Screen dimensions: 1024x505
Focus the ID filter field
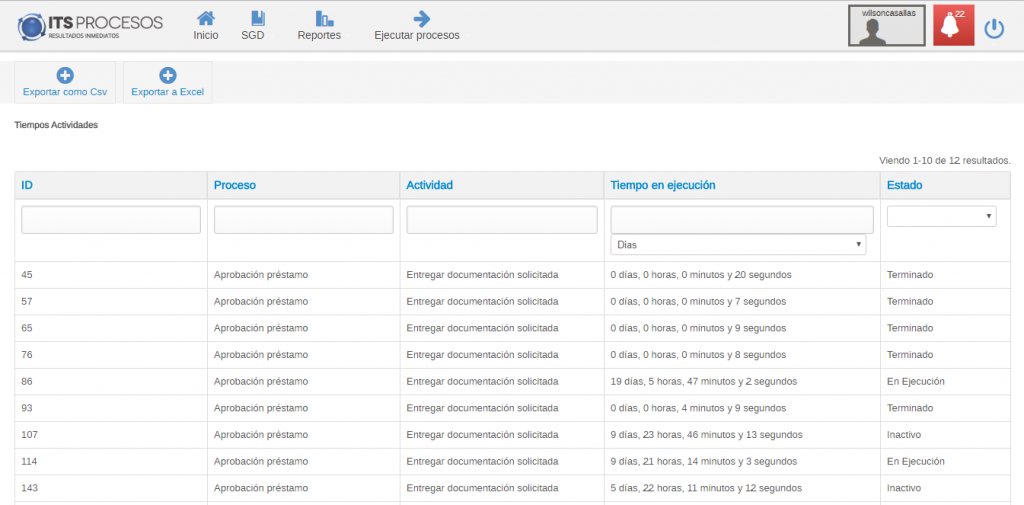tap(111, 220)
